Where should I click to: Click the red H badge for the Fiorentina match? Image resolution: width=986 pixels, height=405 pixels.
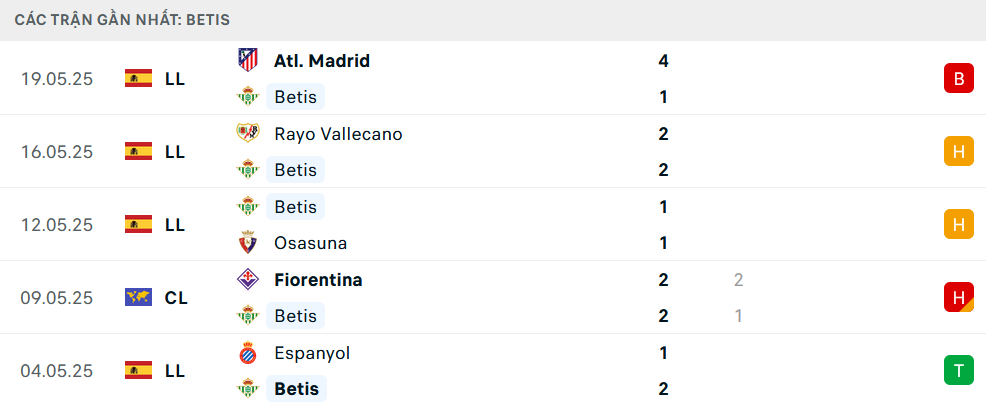point(958,297)
